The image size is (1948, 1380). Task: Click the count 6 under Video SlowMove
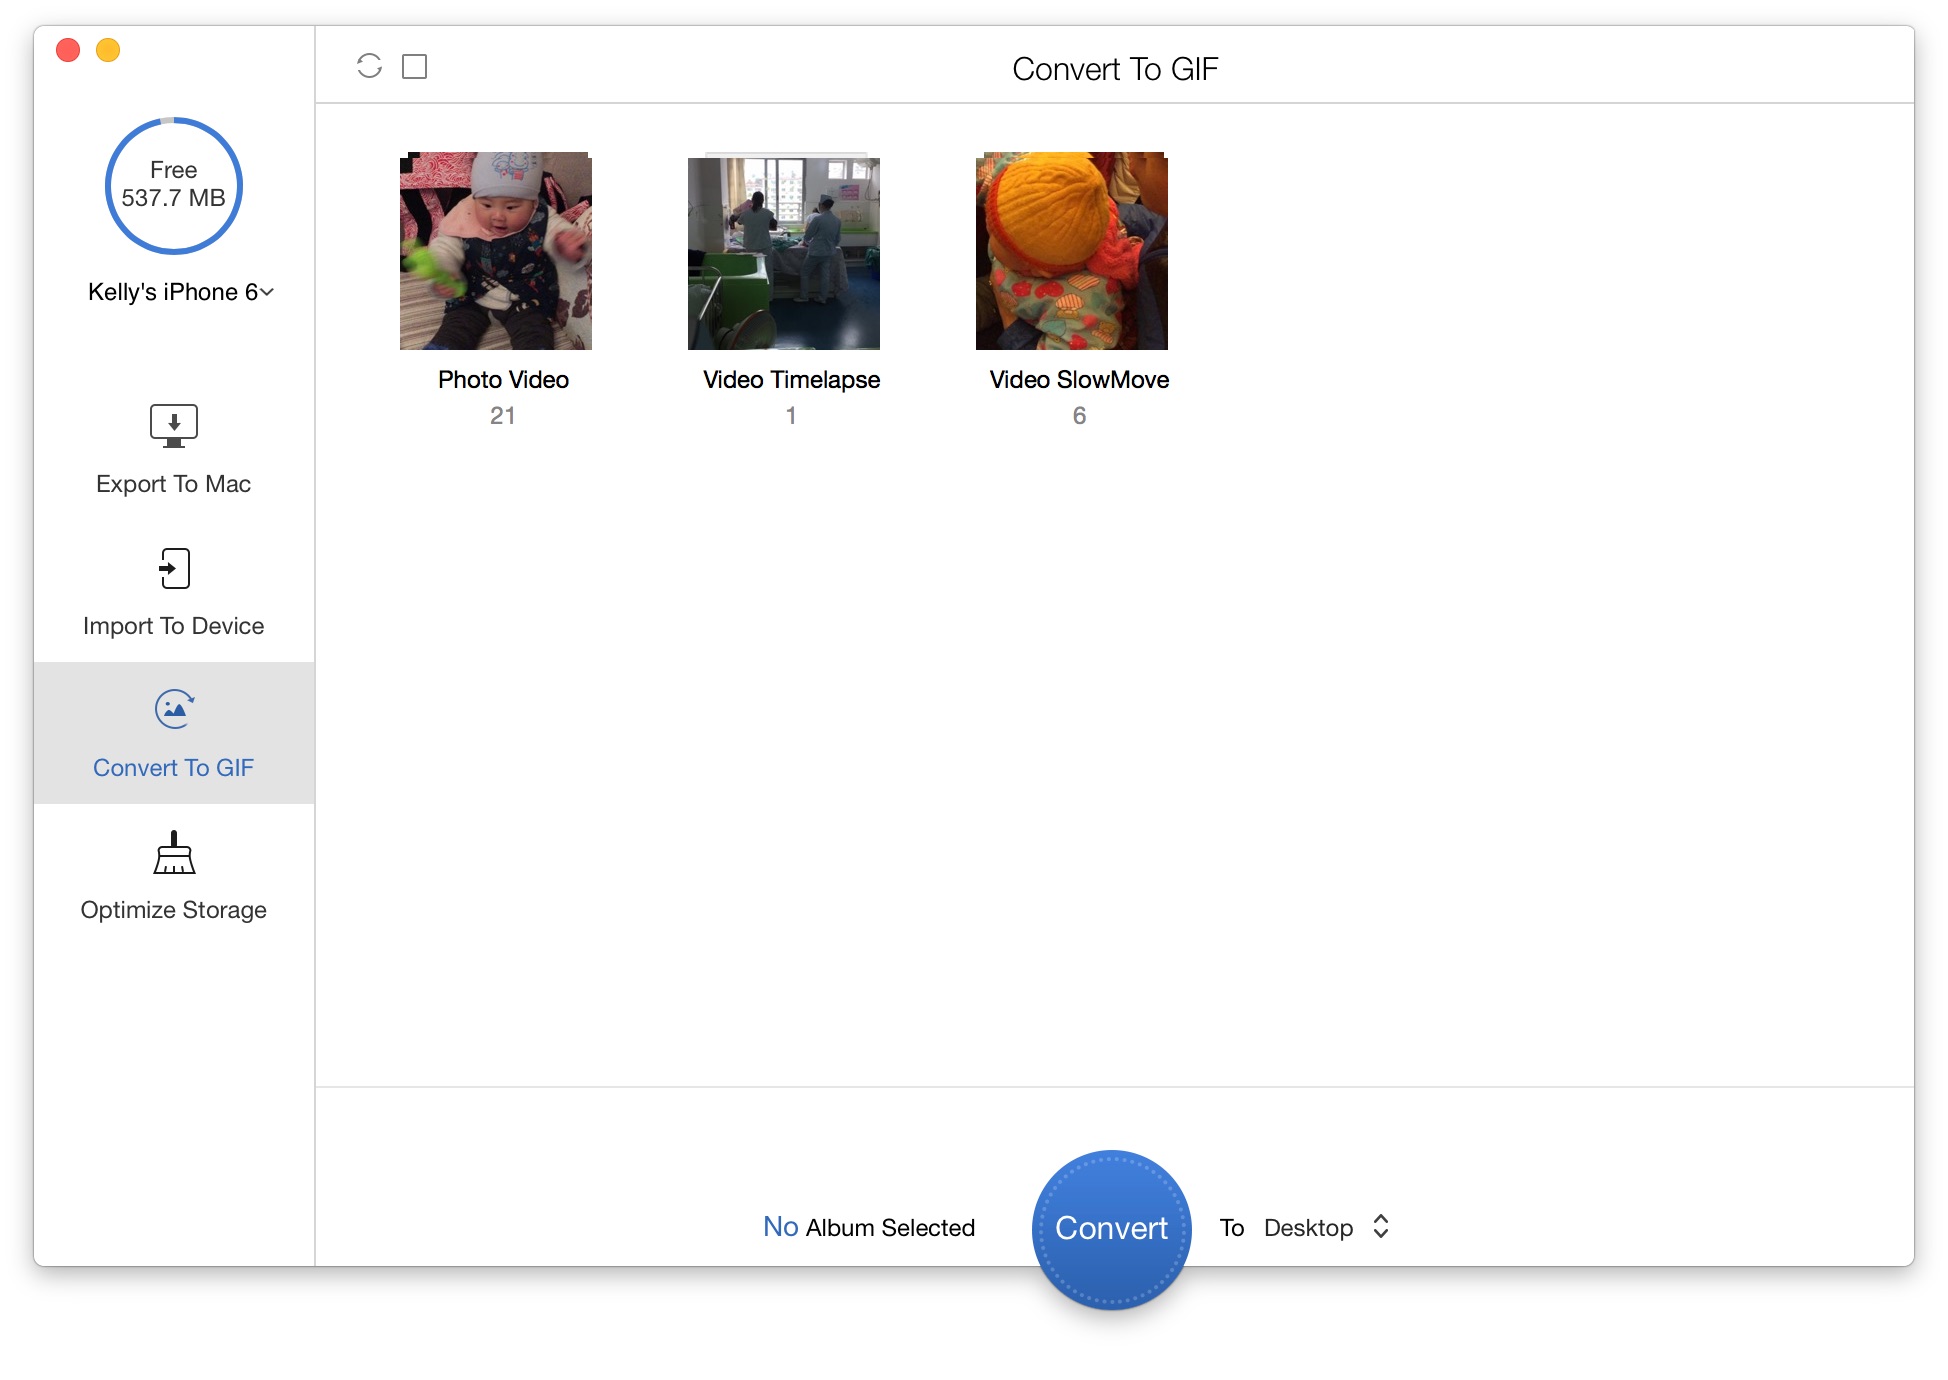[1079, 416]
